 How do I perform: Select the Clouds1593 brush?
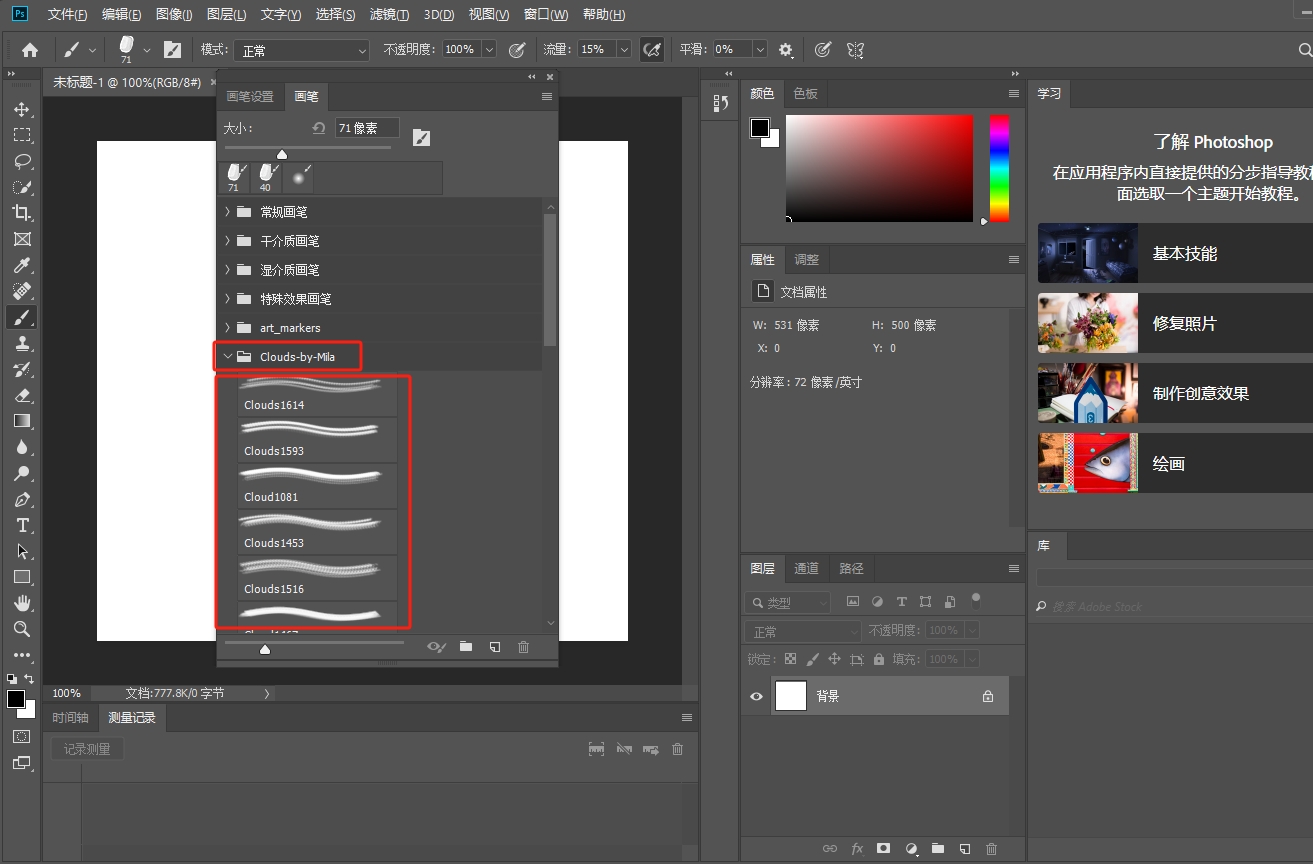tap(317, 439)
